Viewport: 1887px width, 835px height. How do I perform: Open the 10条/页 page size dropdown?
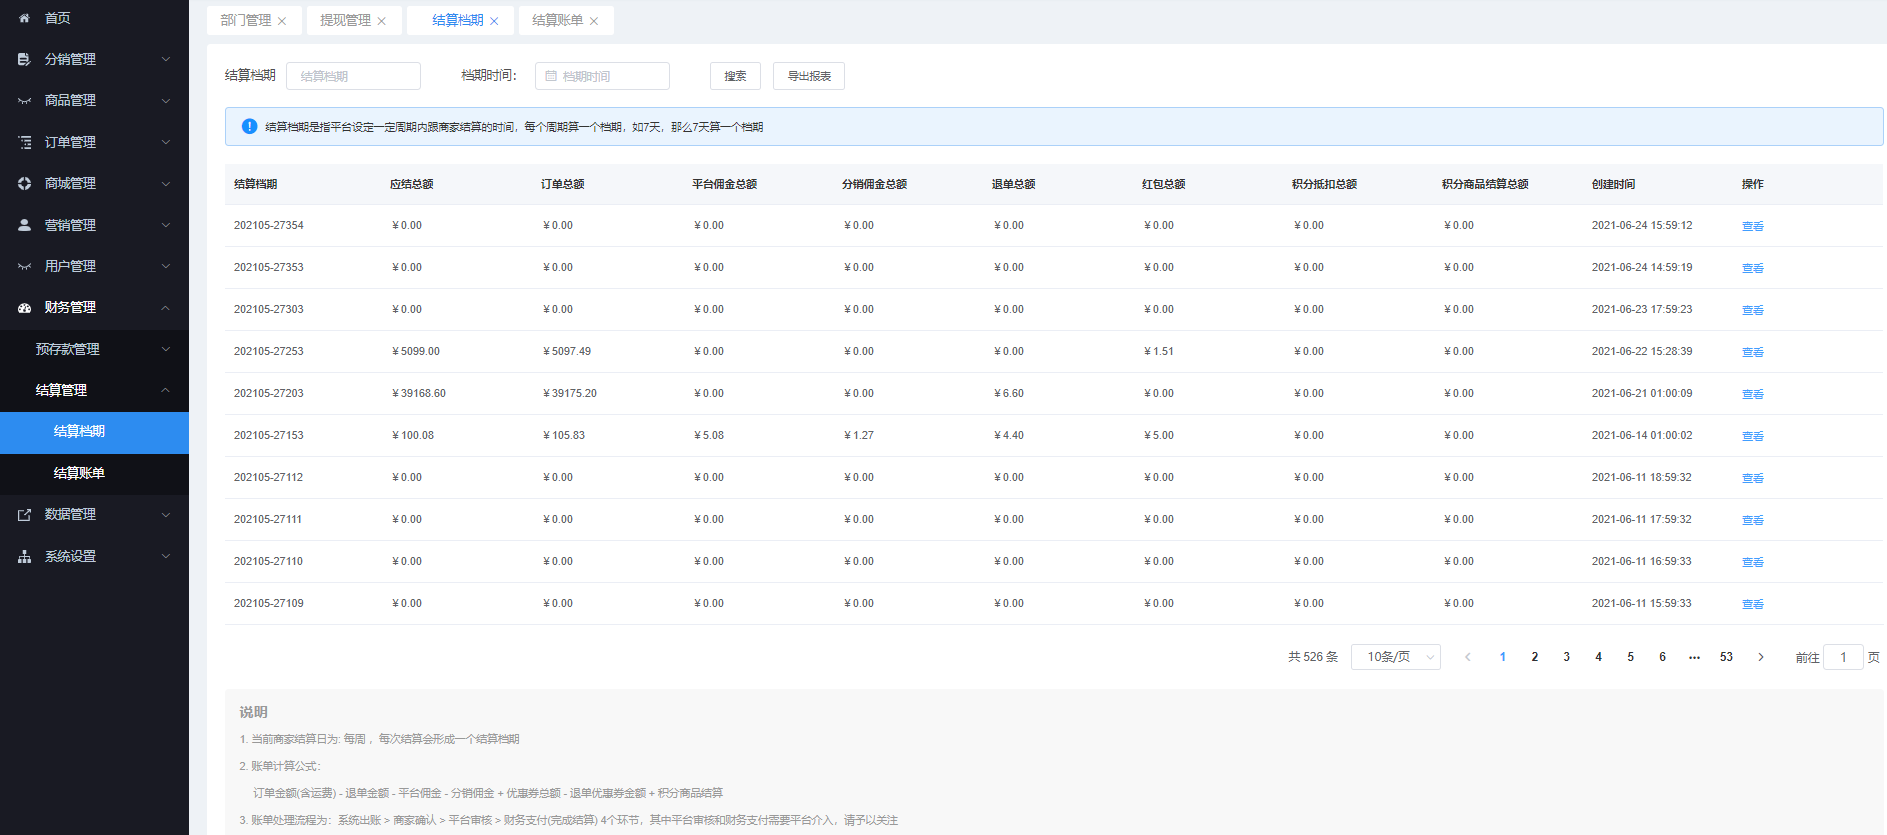(1395, 657)
